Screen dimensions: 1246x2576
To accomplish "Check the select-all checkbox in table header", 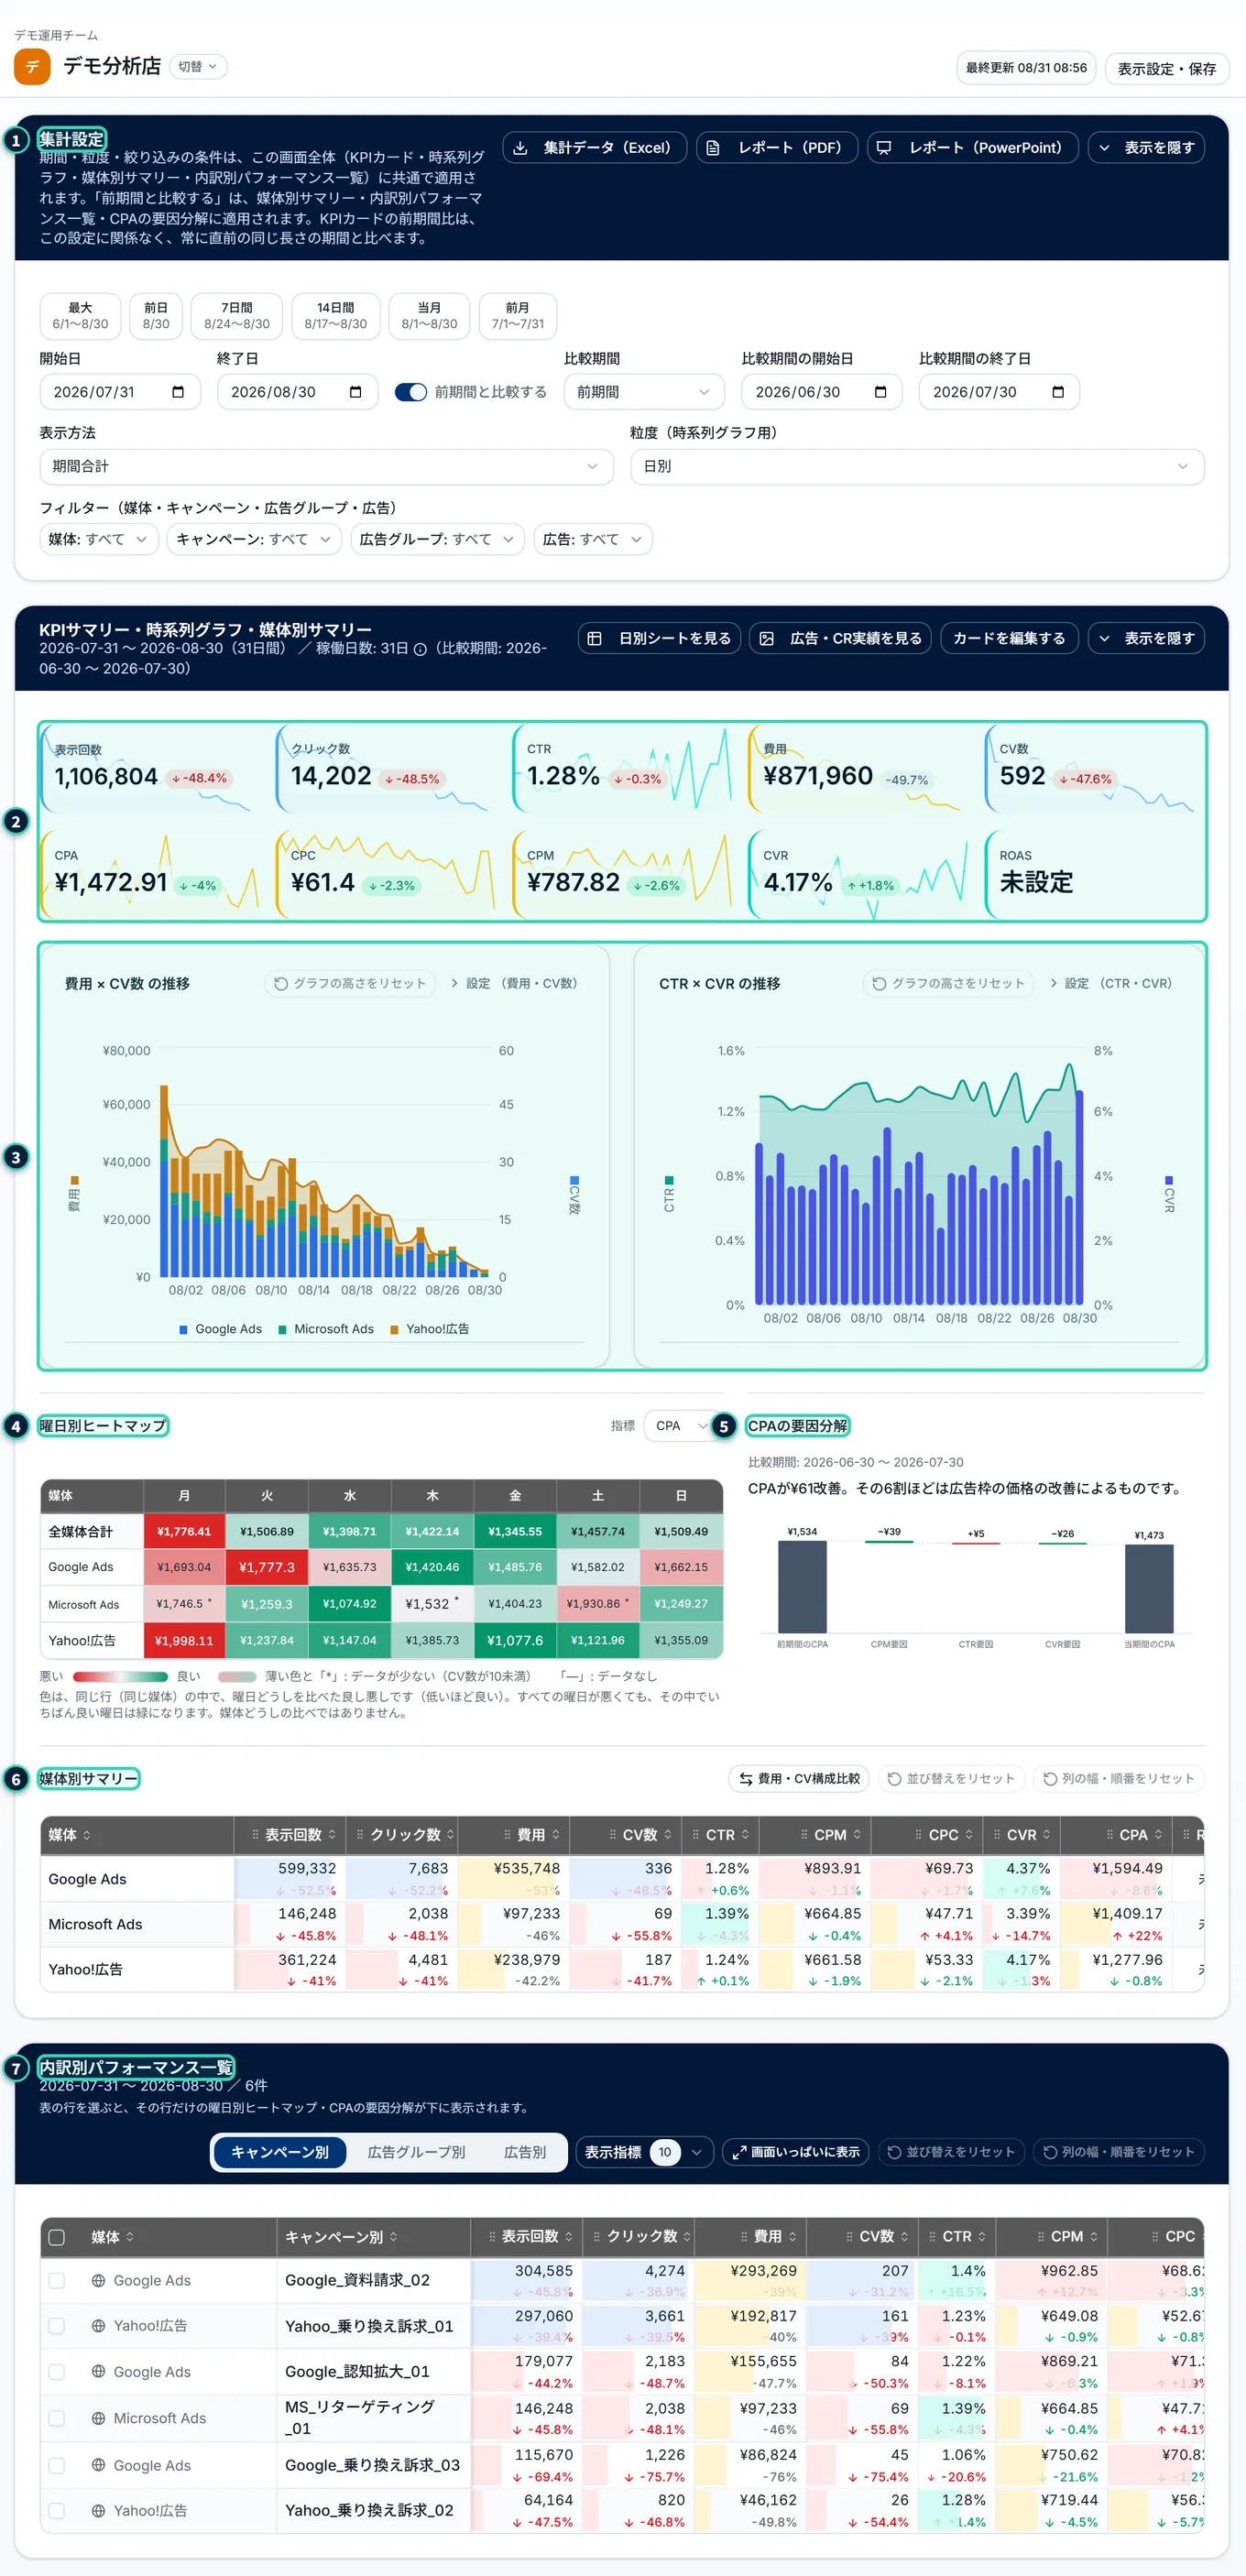I will point(57,2237).
